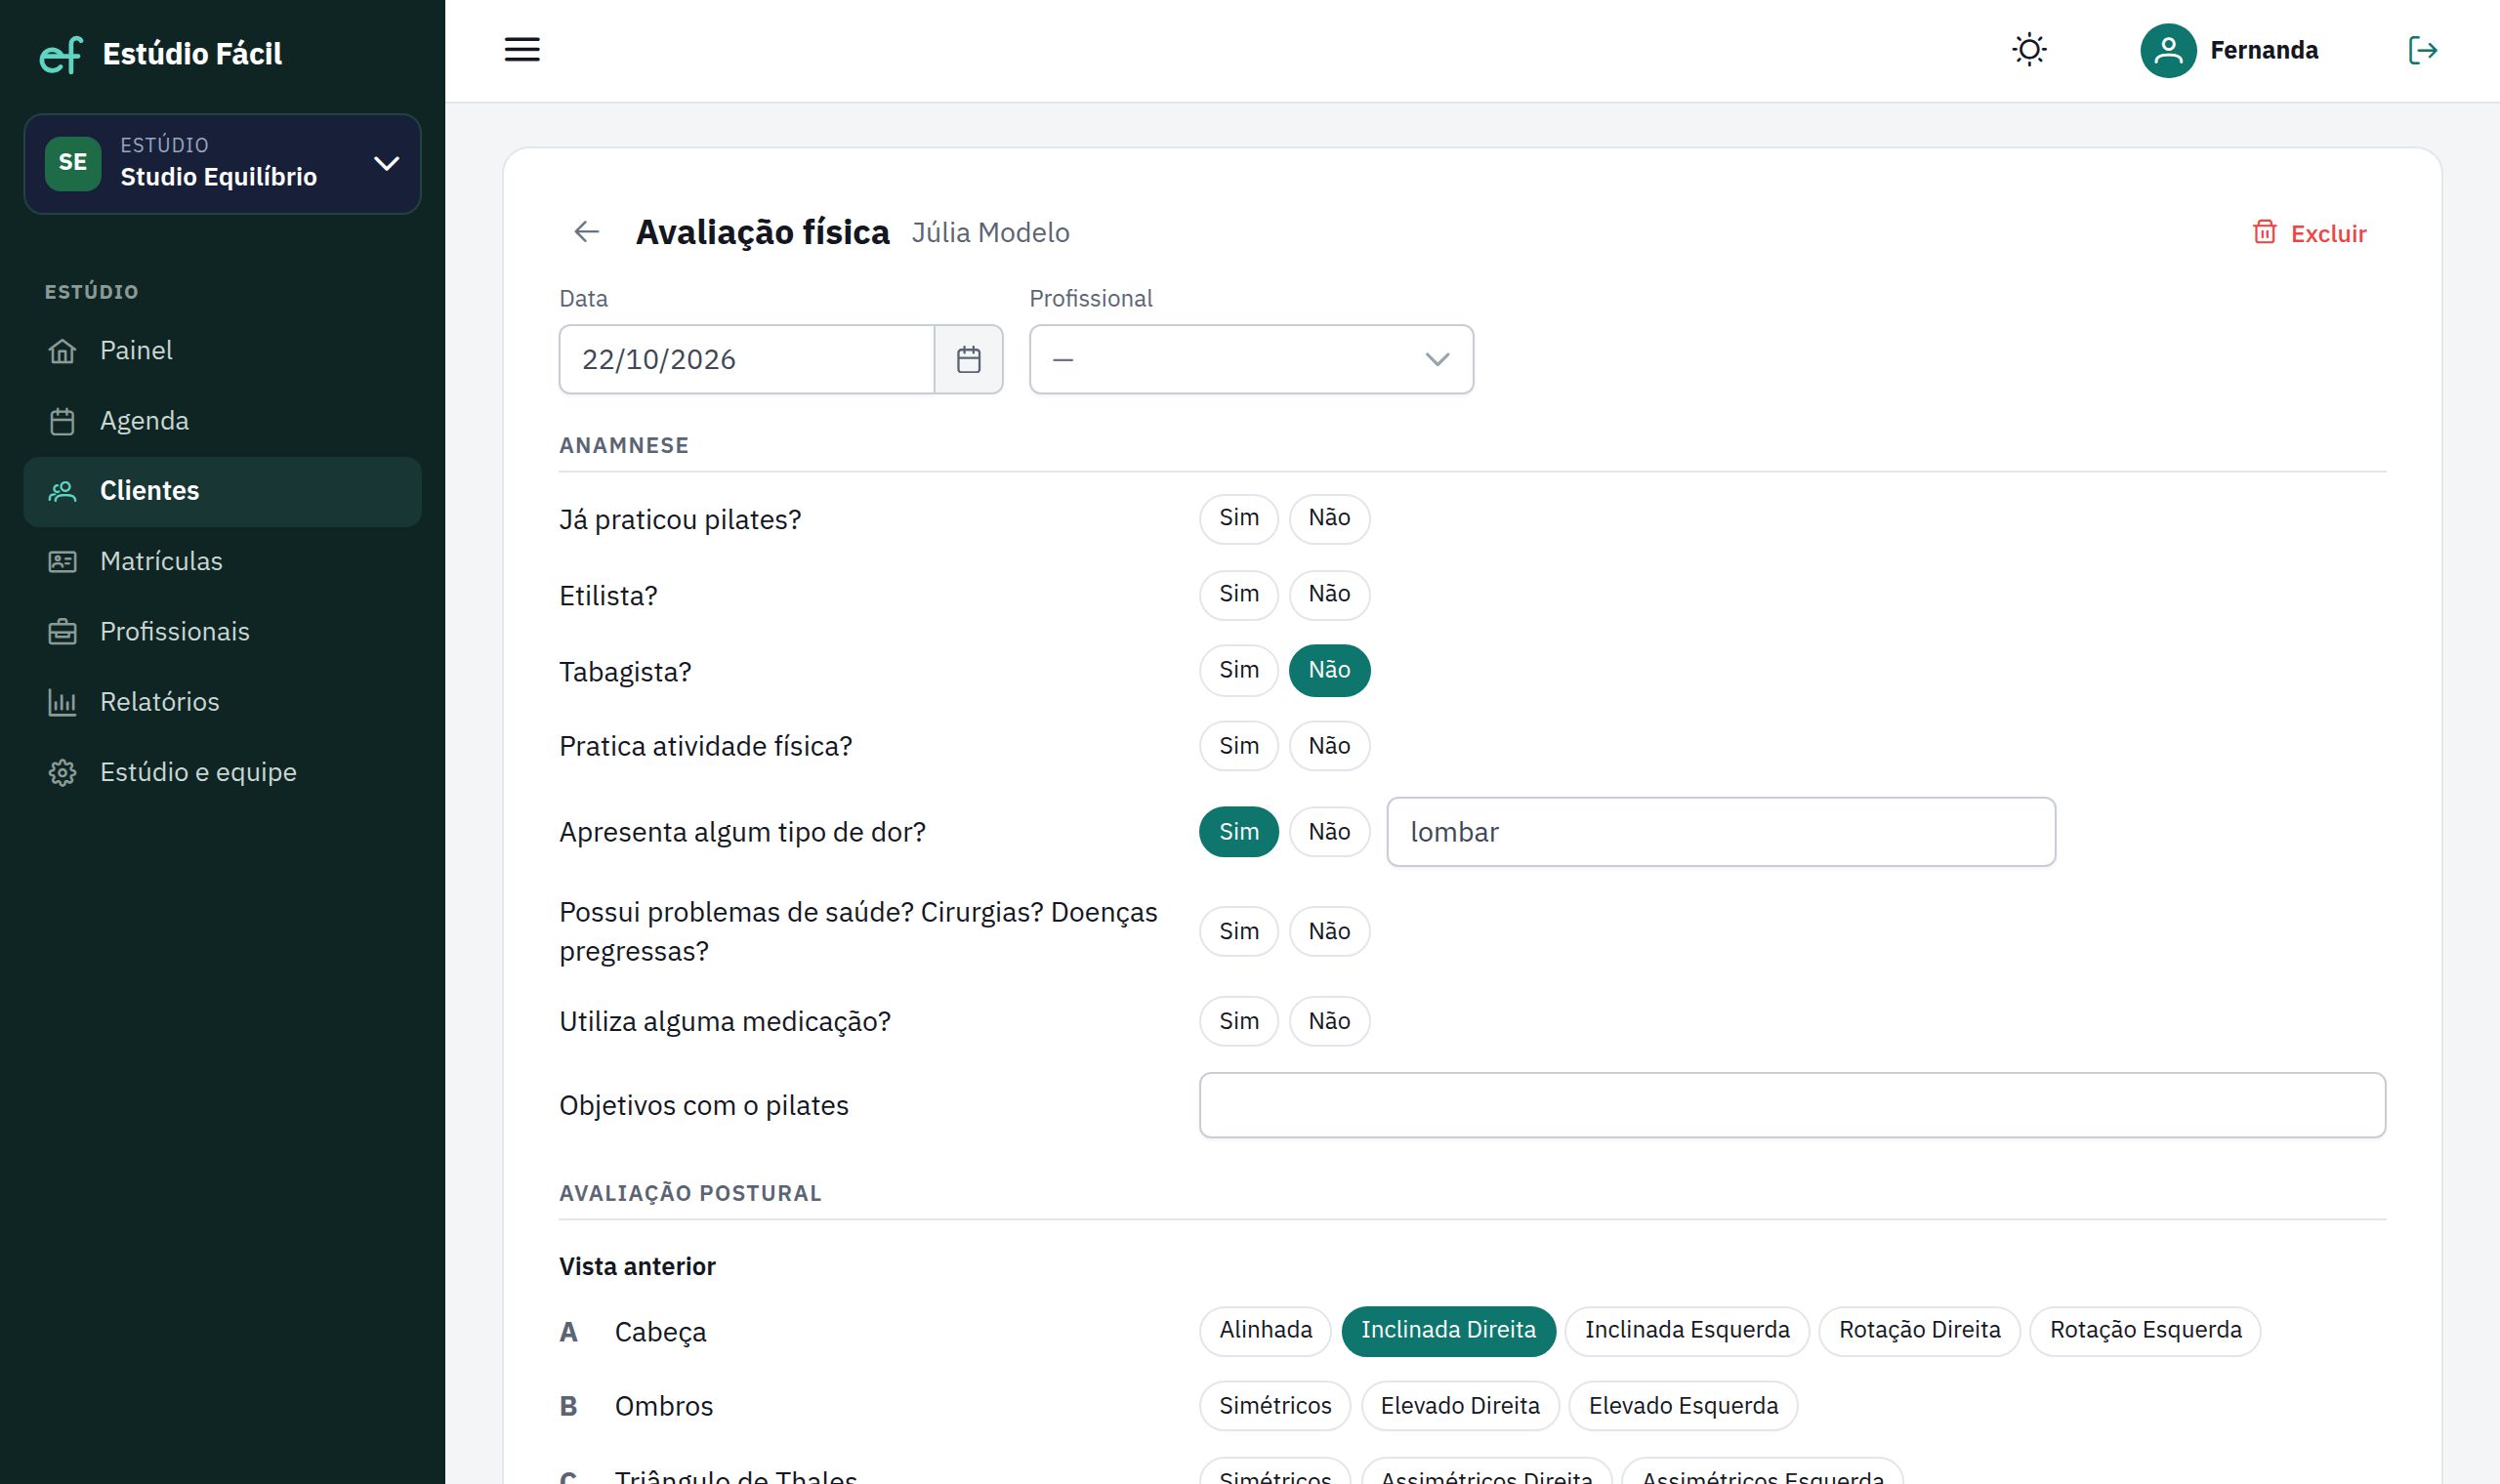Click the Objetivos com o pilates field
The height and width of the screenshot is (1484, 2500).
[x=1791, y=1105]
